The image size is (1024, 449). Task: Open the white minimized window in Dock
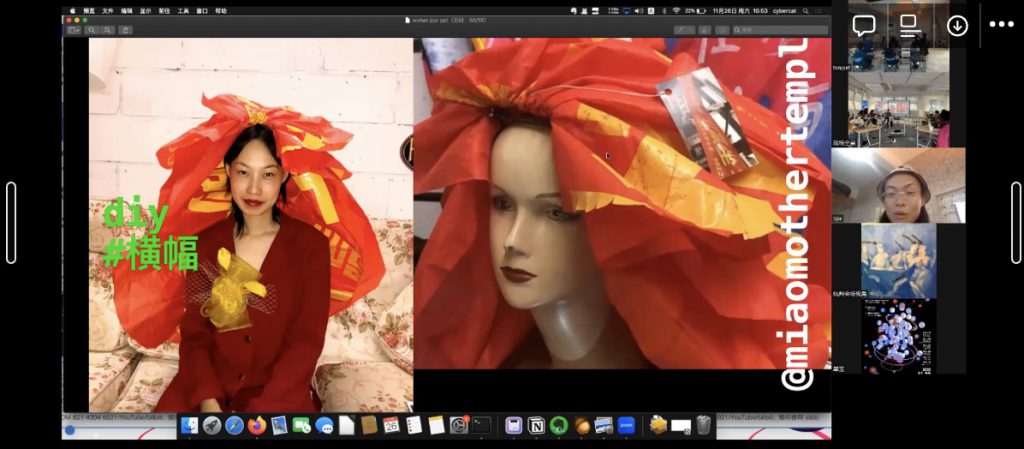tap(680, 426)
